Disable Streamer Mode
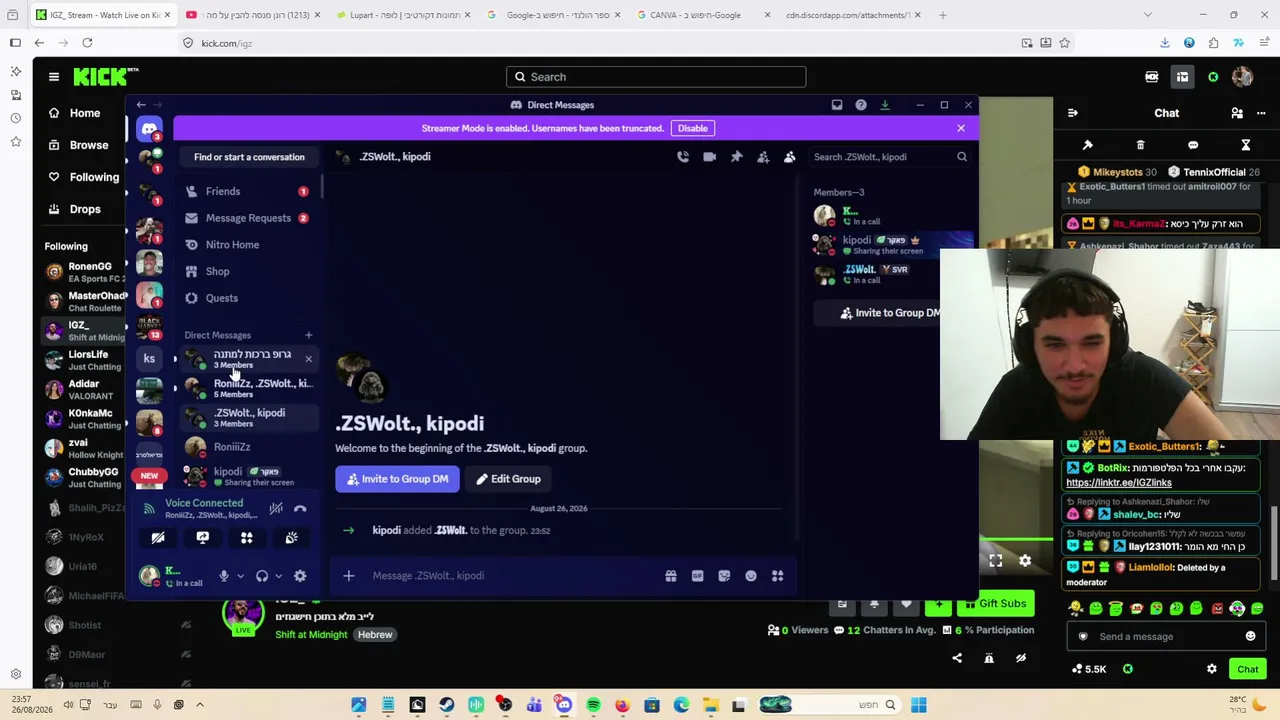 click(x=692, y=128)
